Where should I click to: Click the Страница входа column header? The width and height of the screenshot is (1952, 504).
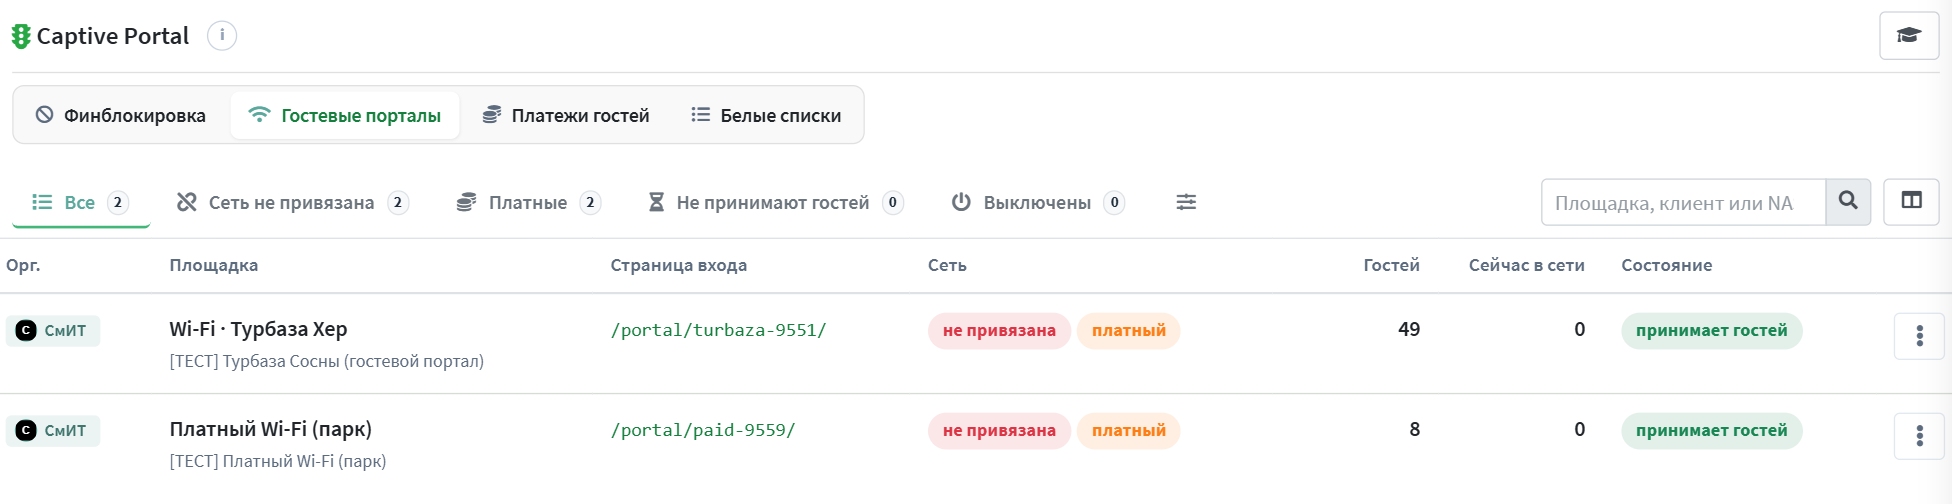(679, 265)
